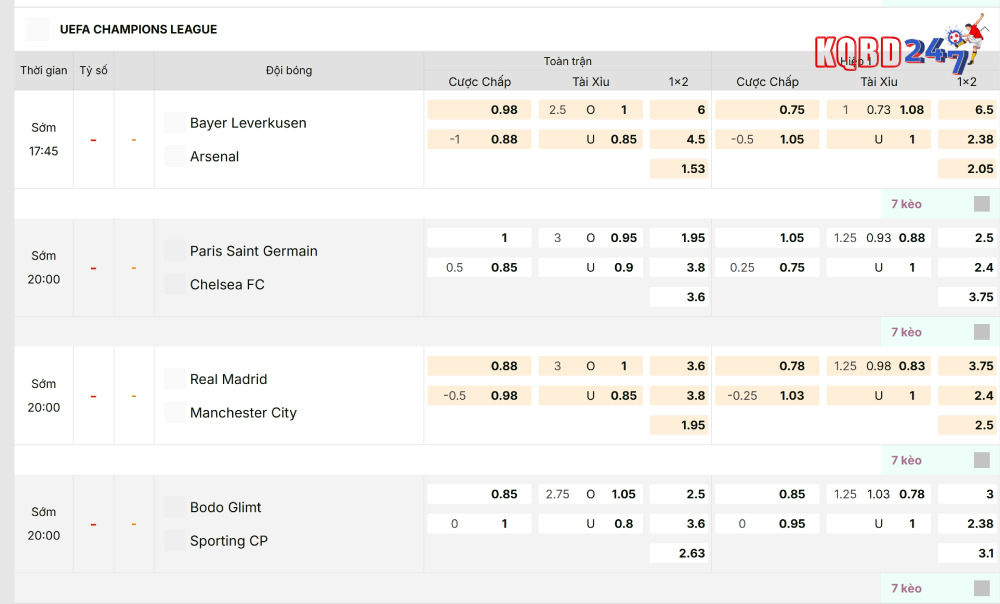1000x604 pixels.
Task: Click the "Đội bóng" column header
Action: coord(289,70)
